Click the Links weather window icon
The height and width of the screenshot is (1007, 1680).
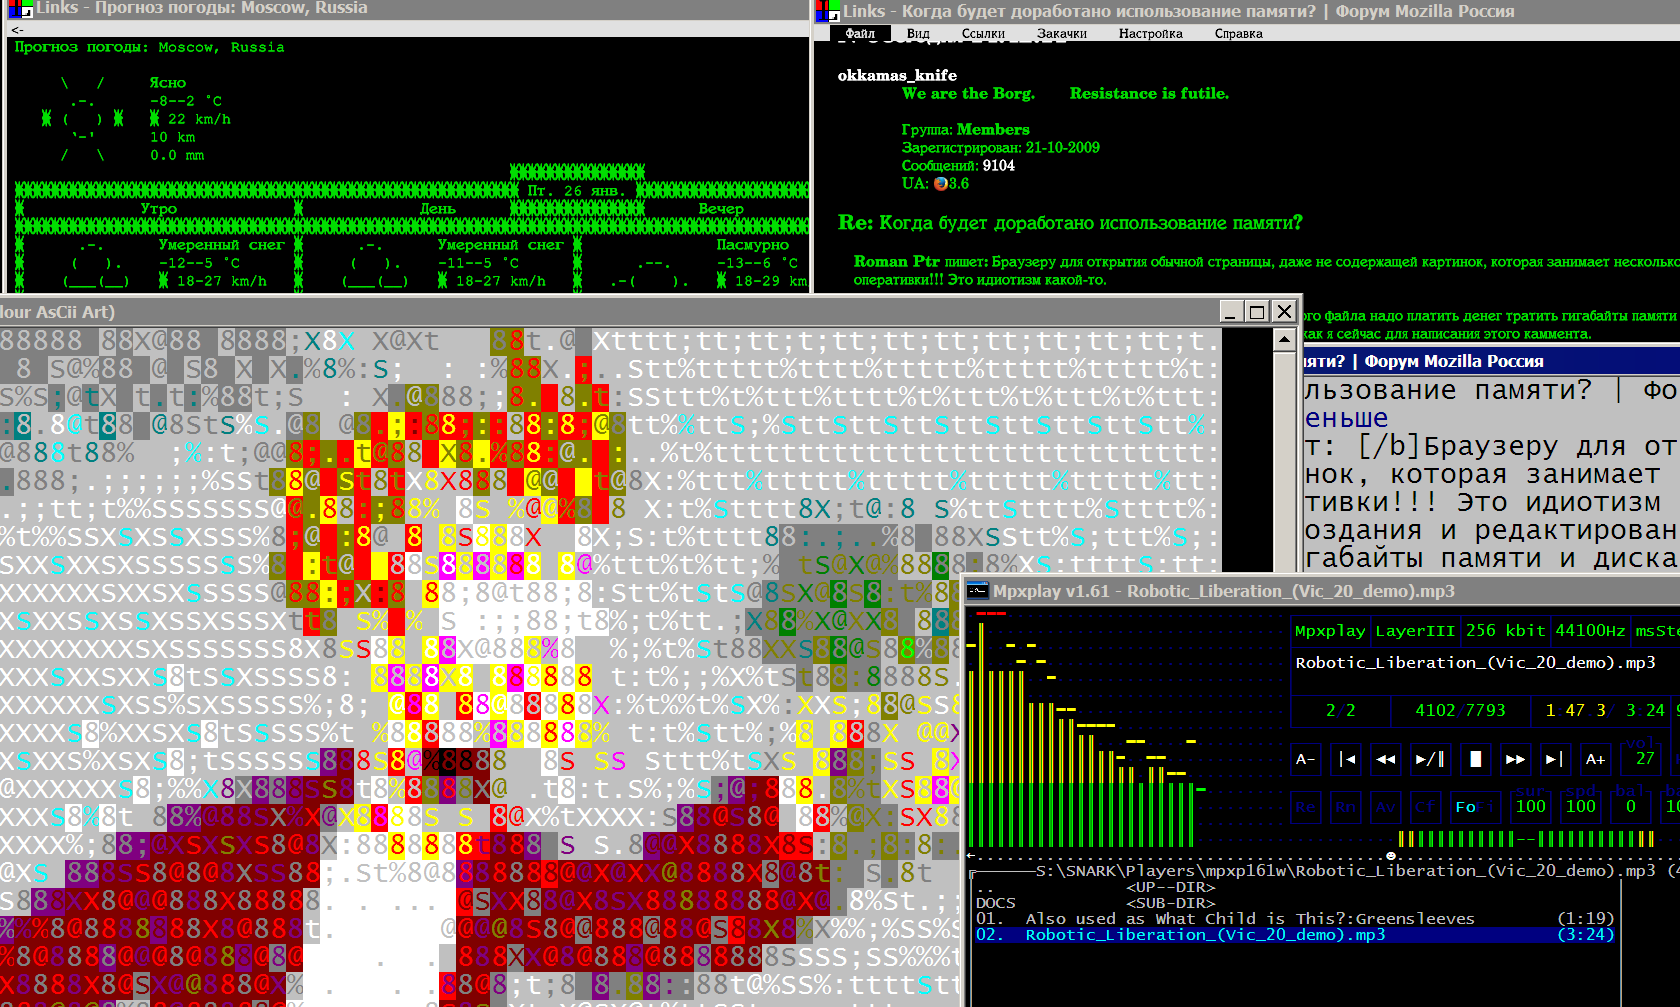click(21, 9)
